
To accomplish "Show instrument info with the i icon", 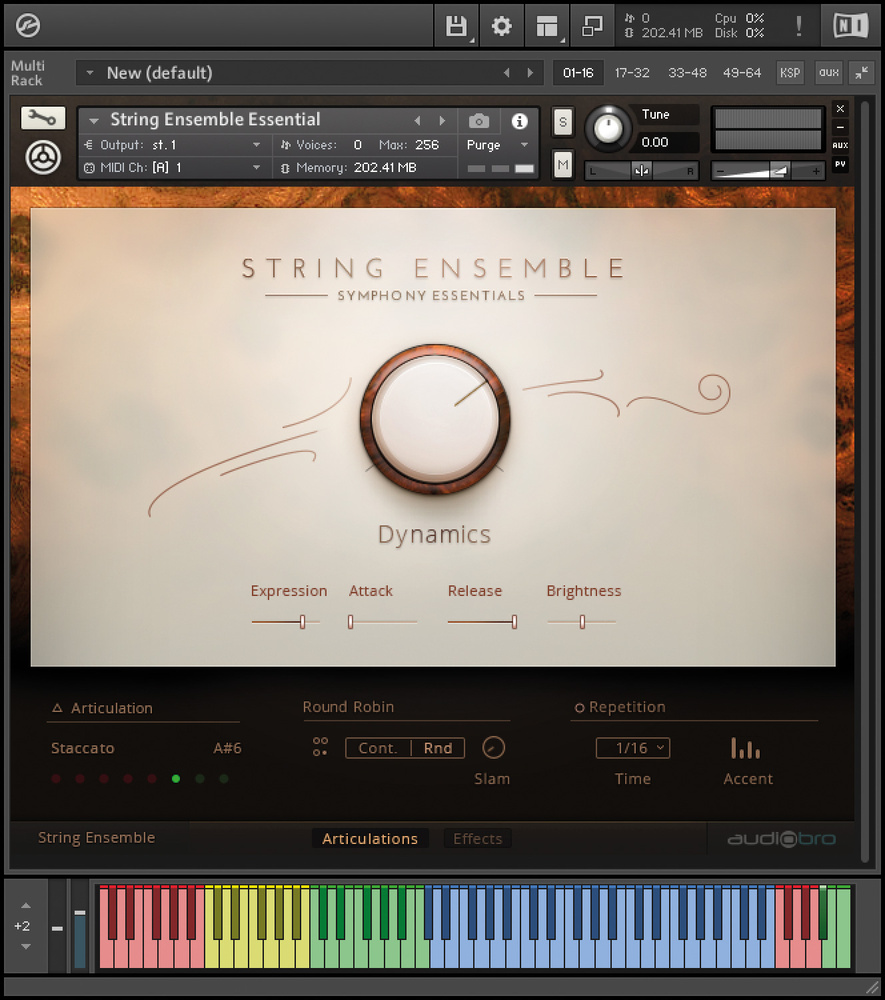I will pos(519,121).
